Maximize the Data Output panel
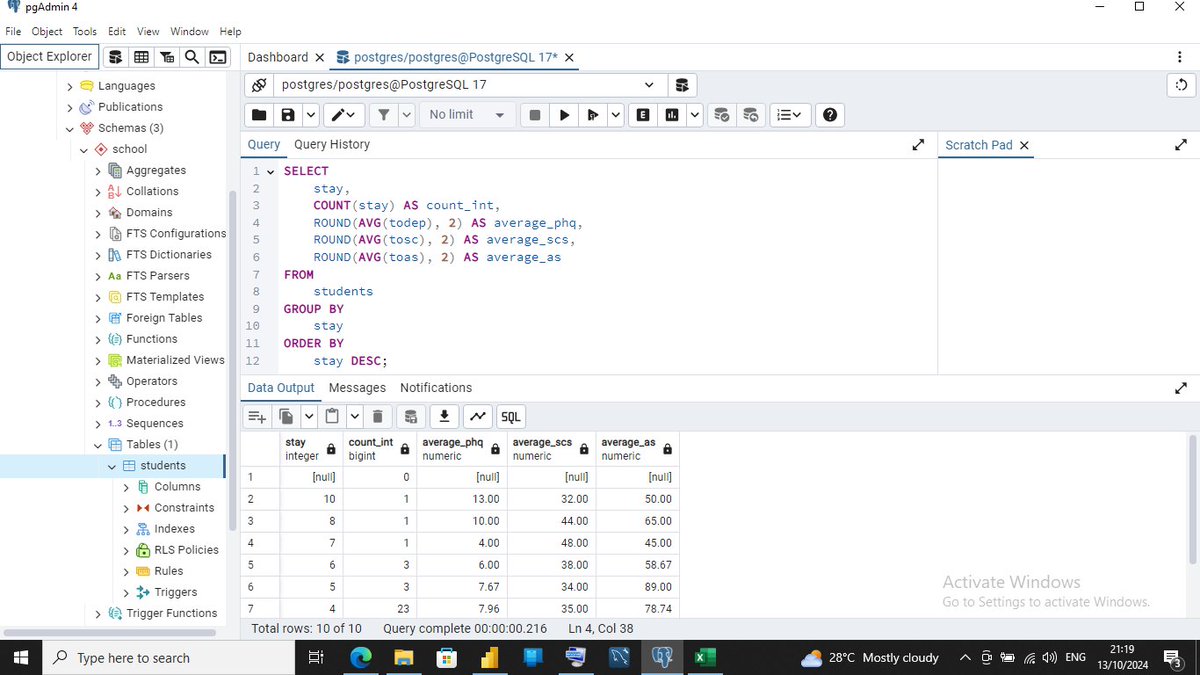The image size is (1200, 675). point(1181,388)
